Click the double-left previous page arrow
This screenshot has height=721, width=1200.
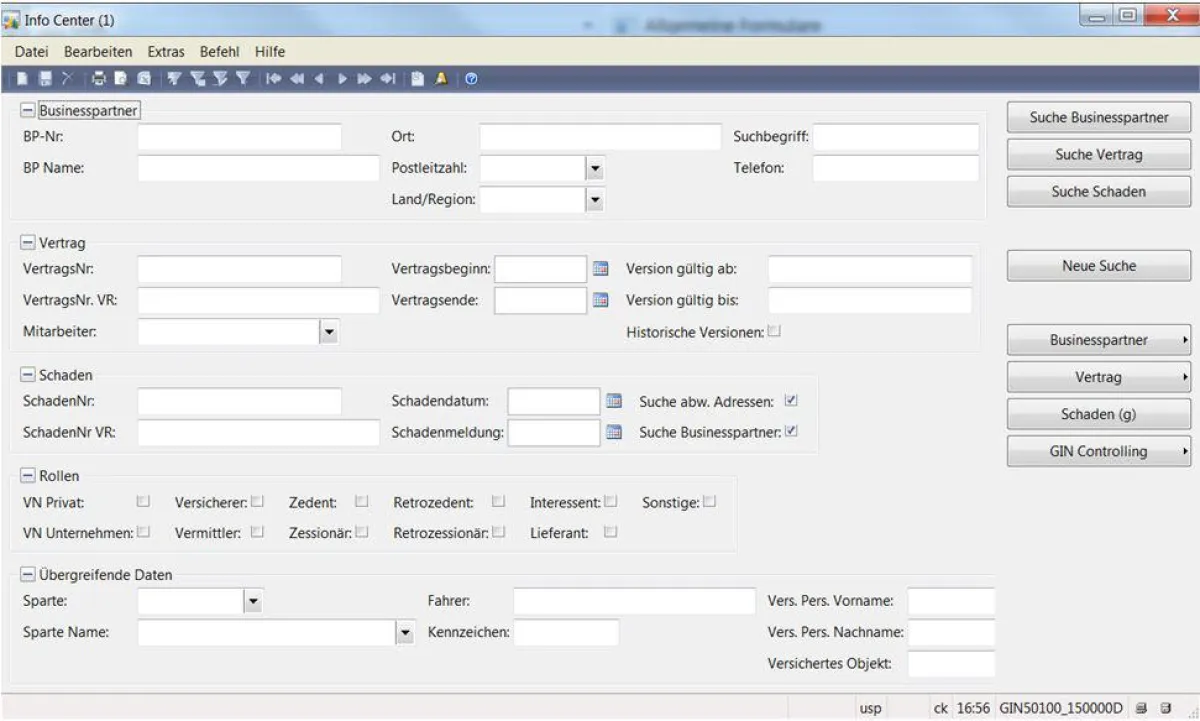(297, 80)
